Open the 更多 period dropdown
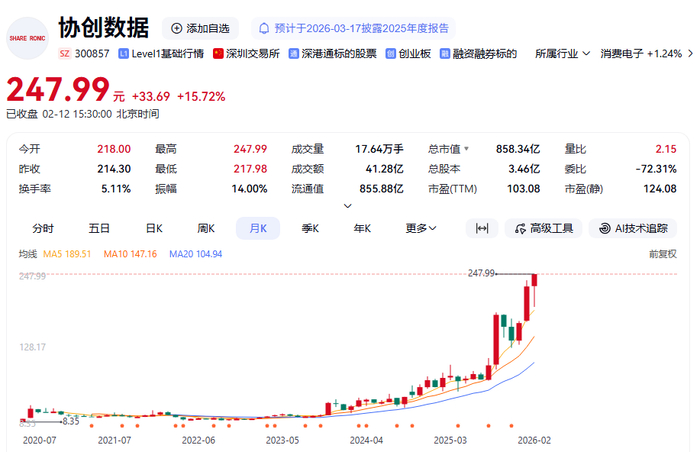 pyautogui.click(x=421, y=229)
